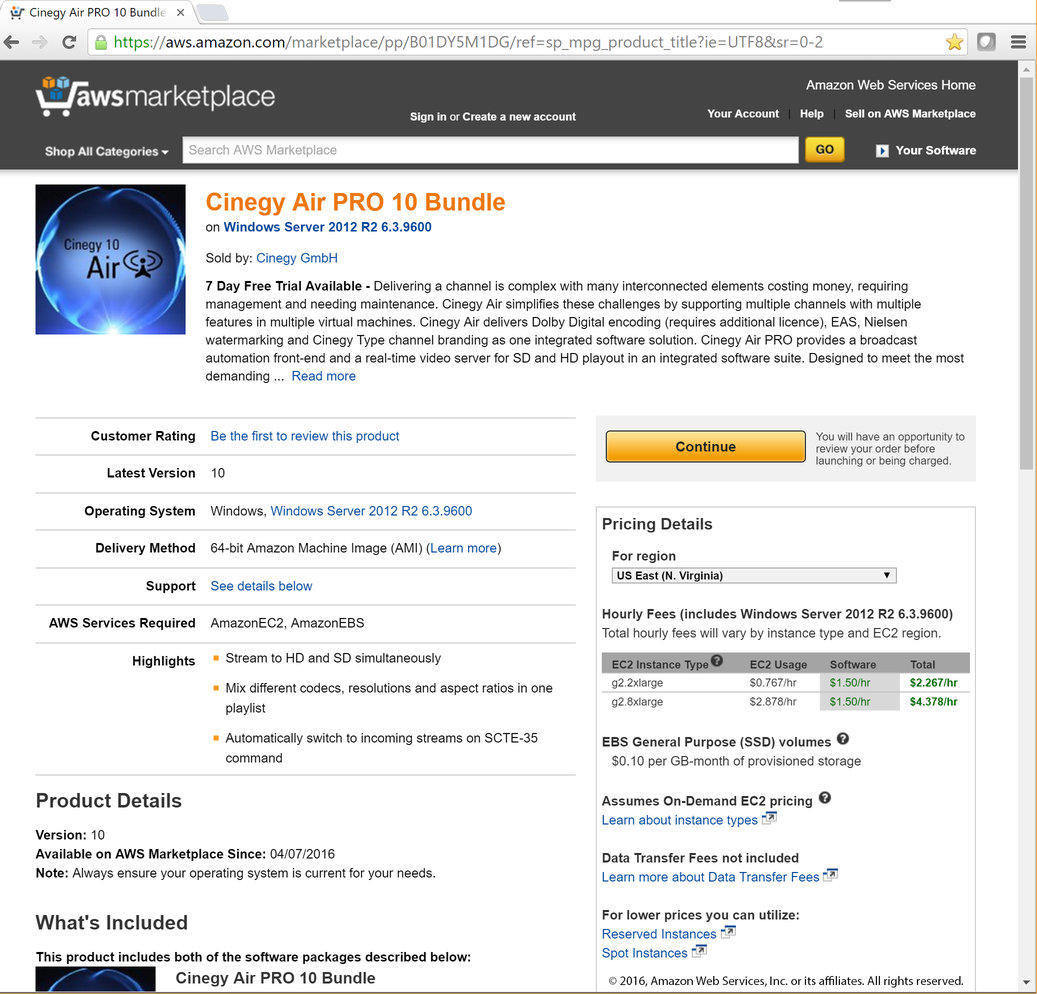Click Windows Server 2012 R2 link in Operating System row
The width and height of the screenshot is (1037, 994).
[371, 511]
